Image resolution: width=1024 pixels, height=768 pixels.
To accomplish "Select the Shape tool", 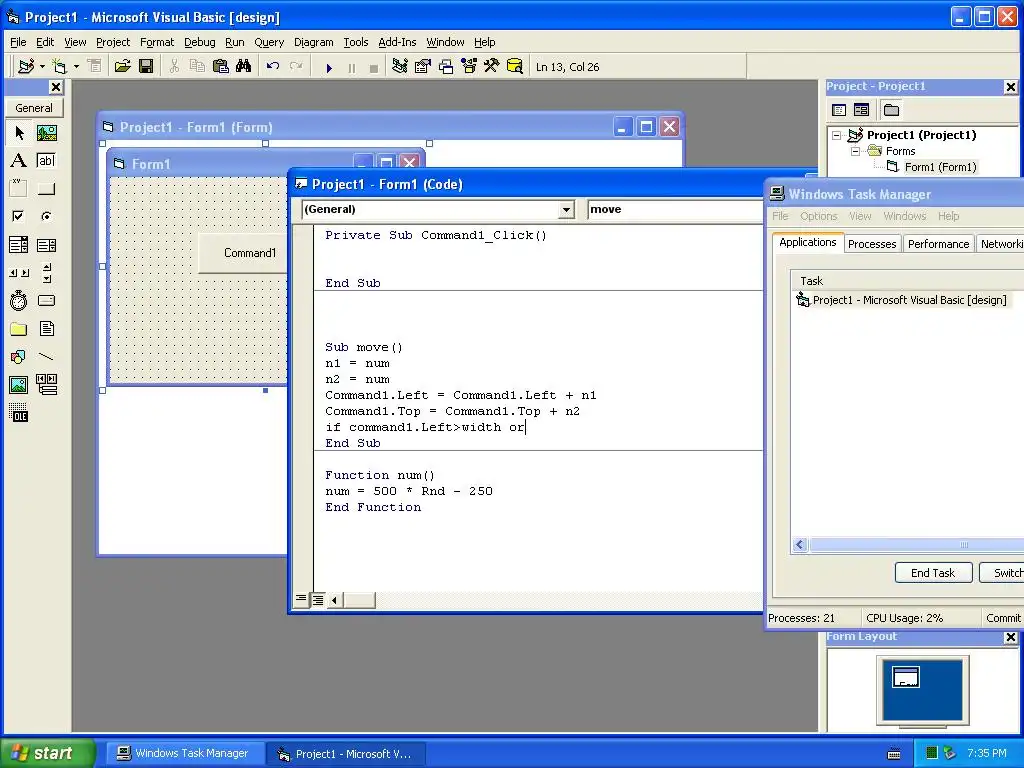I will pos(19,357).
